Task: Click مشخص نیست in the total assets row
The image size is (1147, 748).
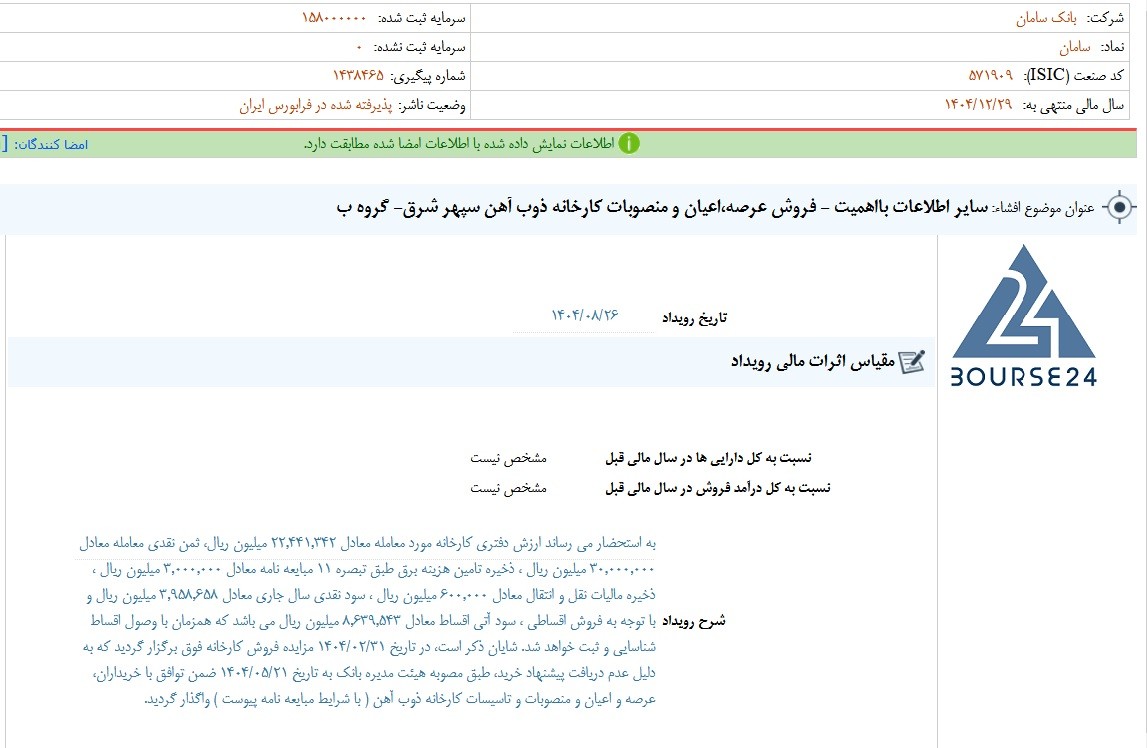Action: click(x=508, y=458)
